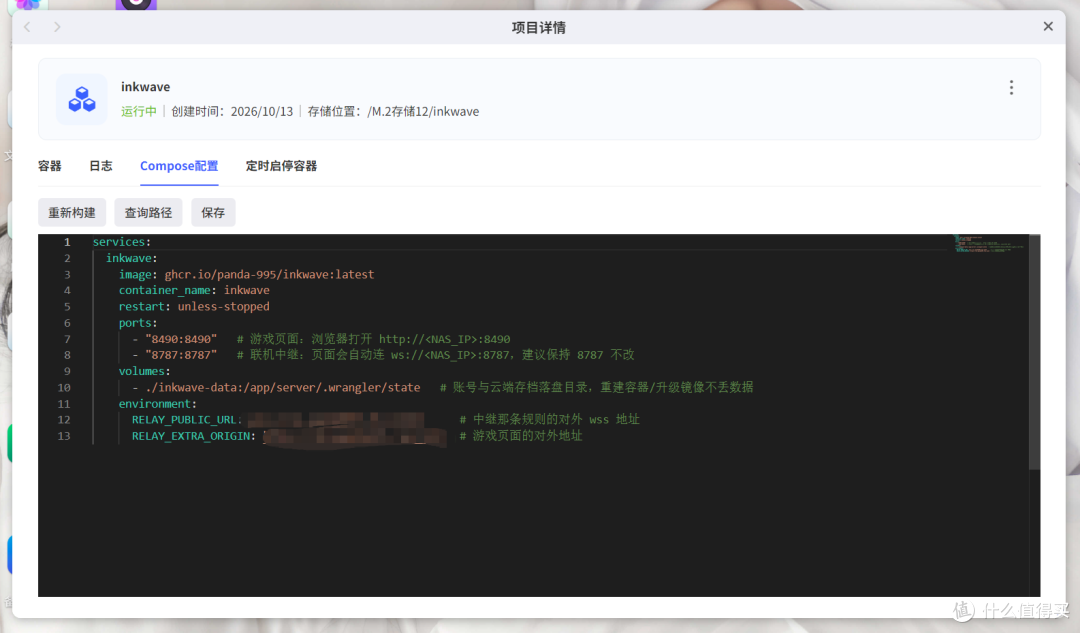Screen dimensions: 1080x633
Task: Click the "8490:8490" port mapping
Action: point(181,339)
